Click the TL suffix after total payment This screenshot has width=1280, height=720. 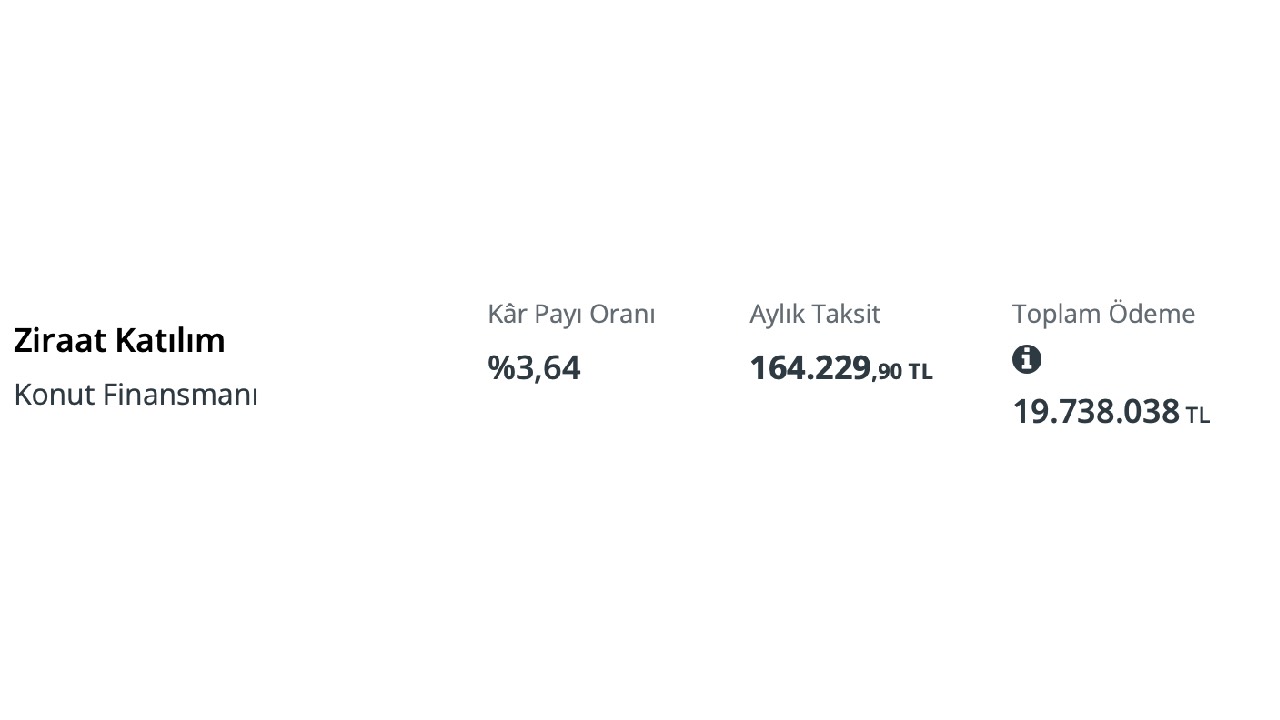coord(1198,415)
